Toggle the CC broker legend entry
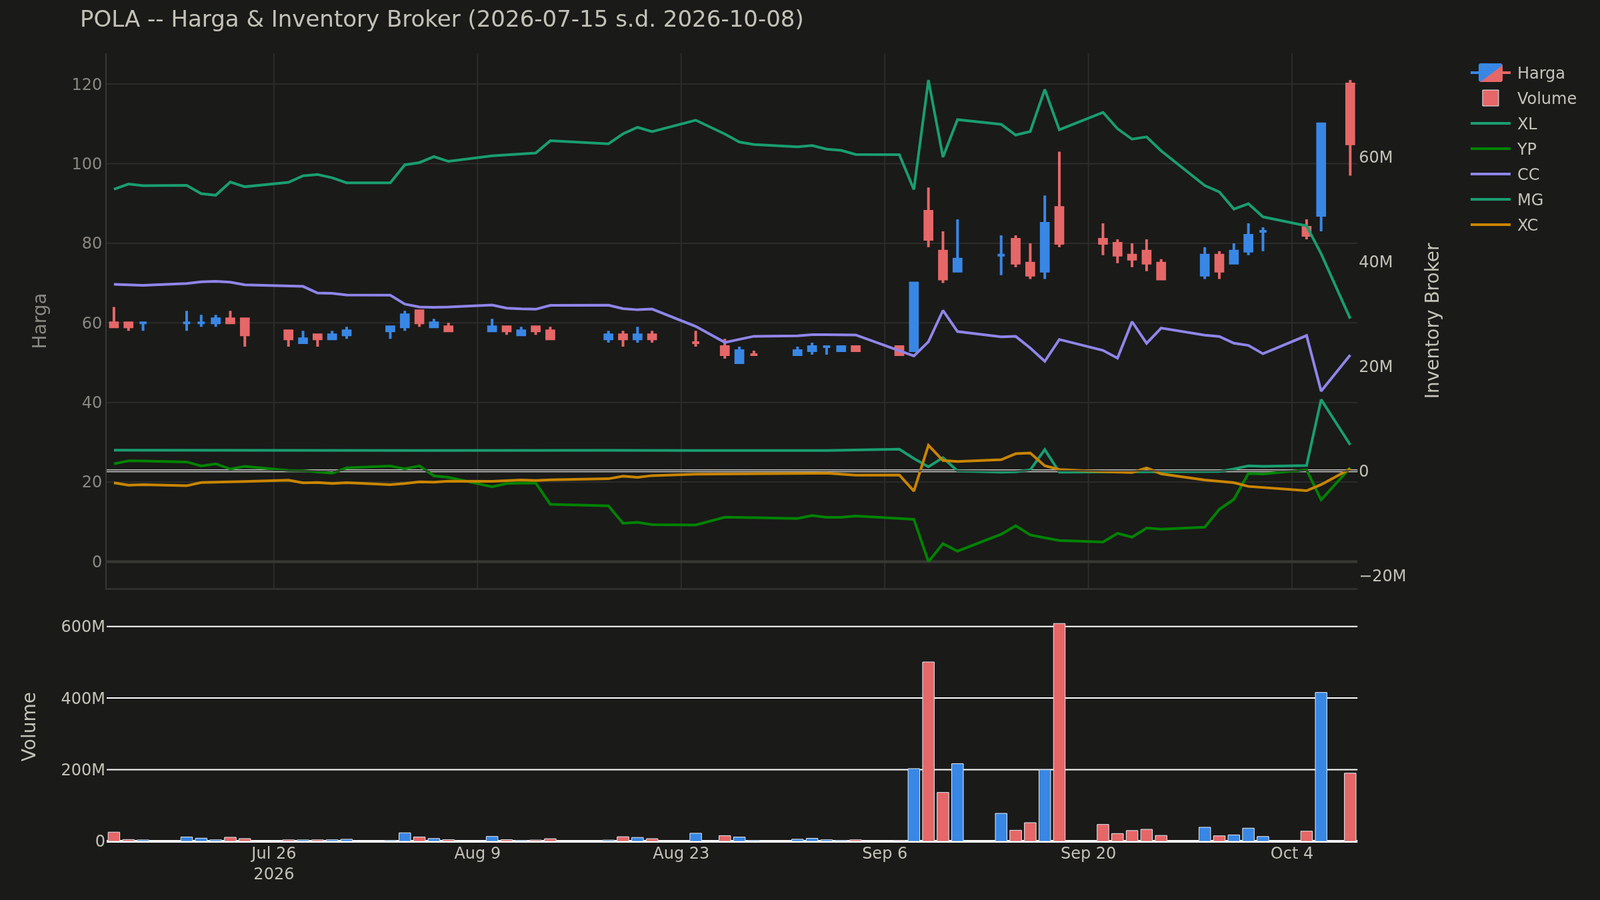 click(1505, 174)
